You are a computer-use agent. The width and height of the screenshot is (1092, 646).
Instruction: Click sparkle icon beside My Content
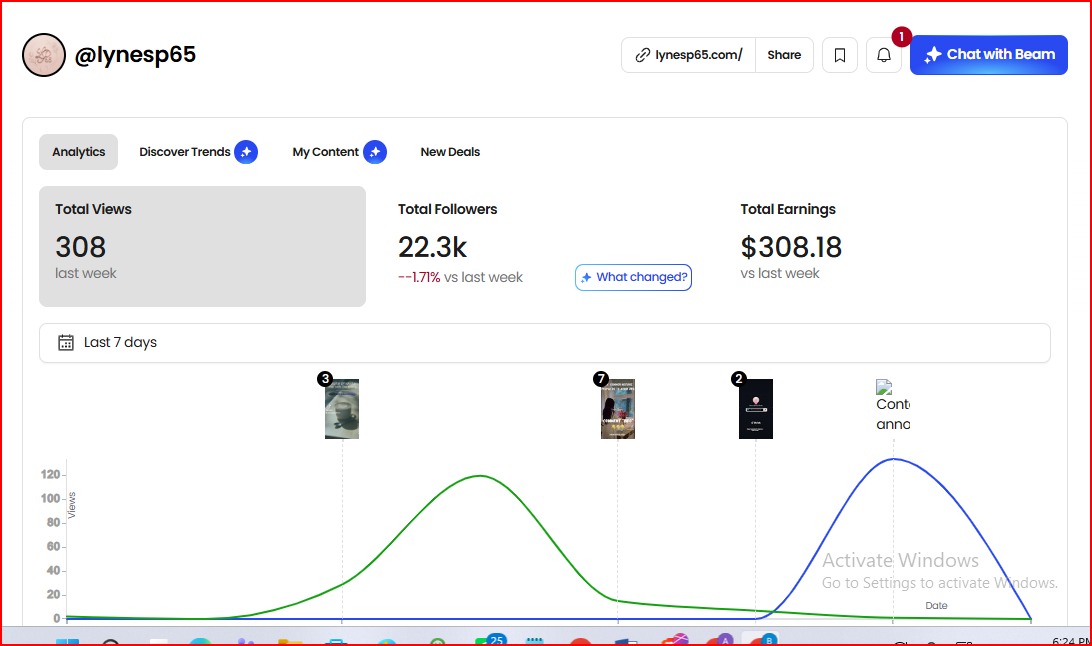tap(375, 152)
